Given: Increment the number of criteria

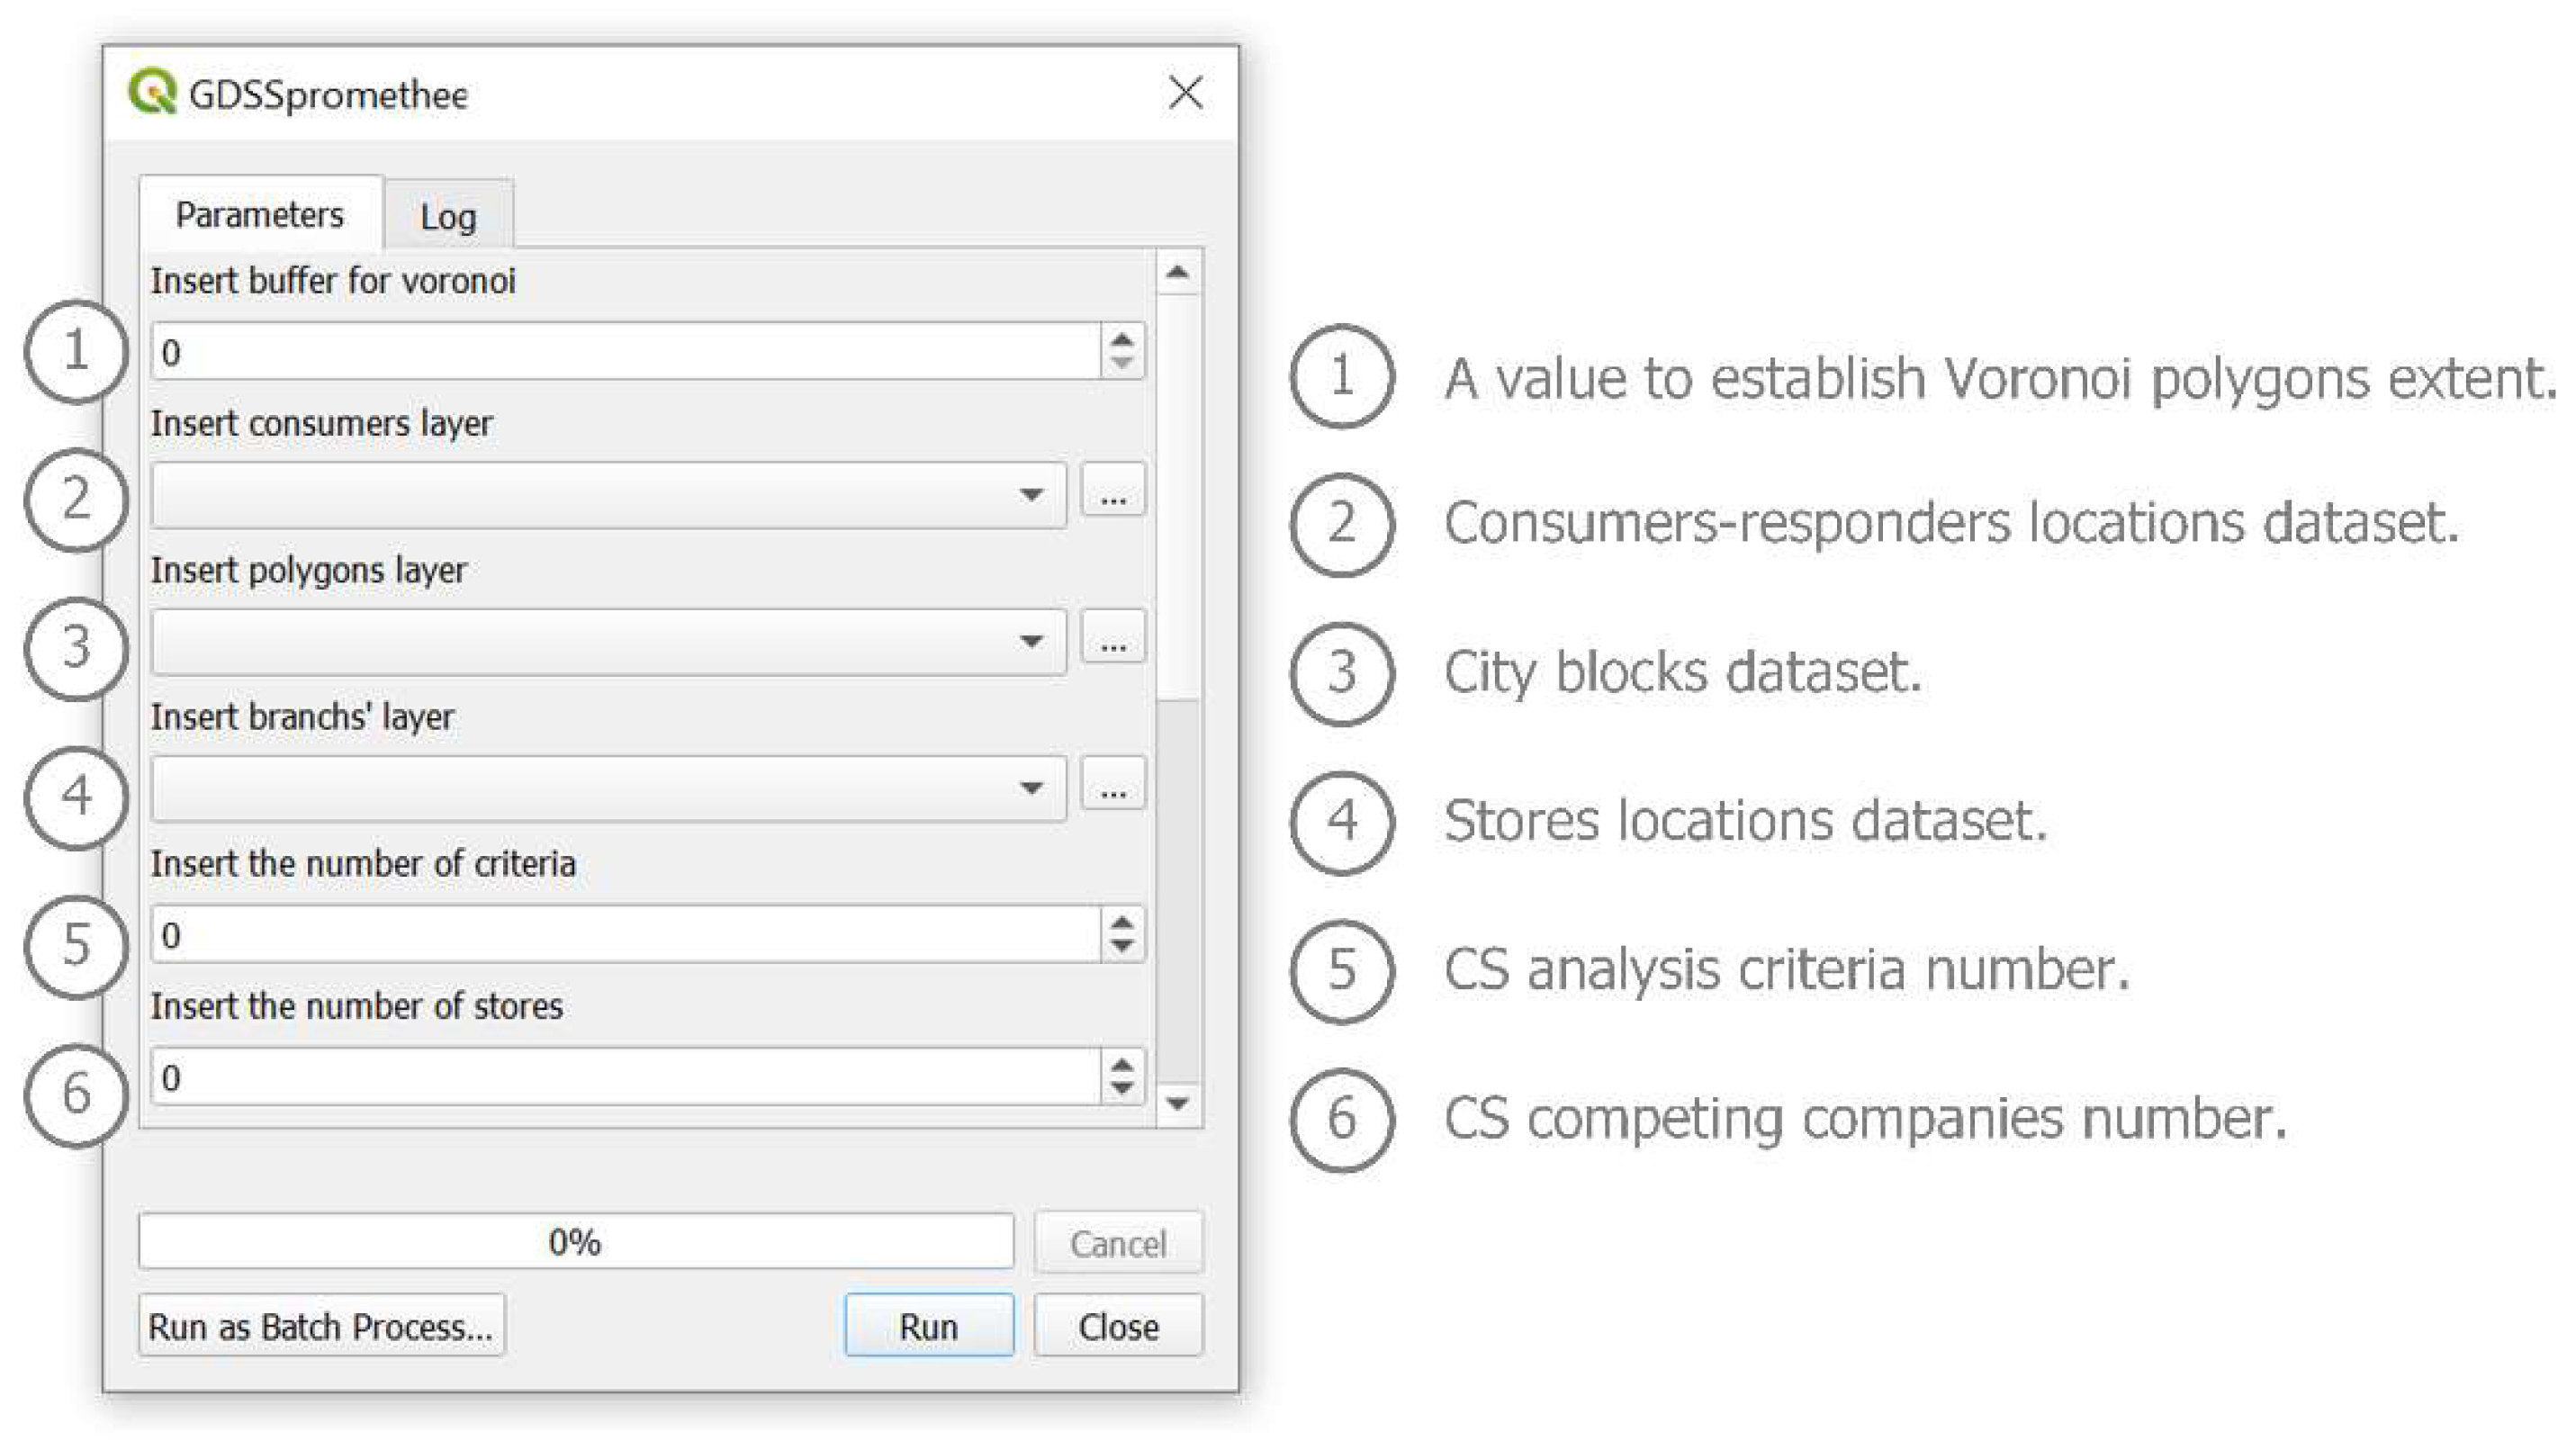Looking at the screenshot, I should coord(1122,922).
